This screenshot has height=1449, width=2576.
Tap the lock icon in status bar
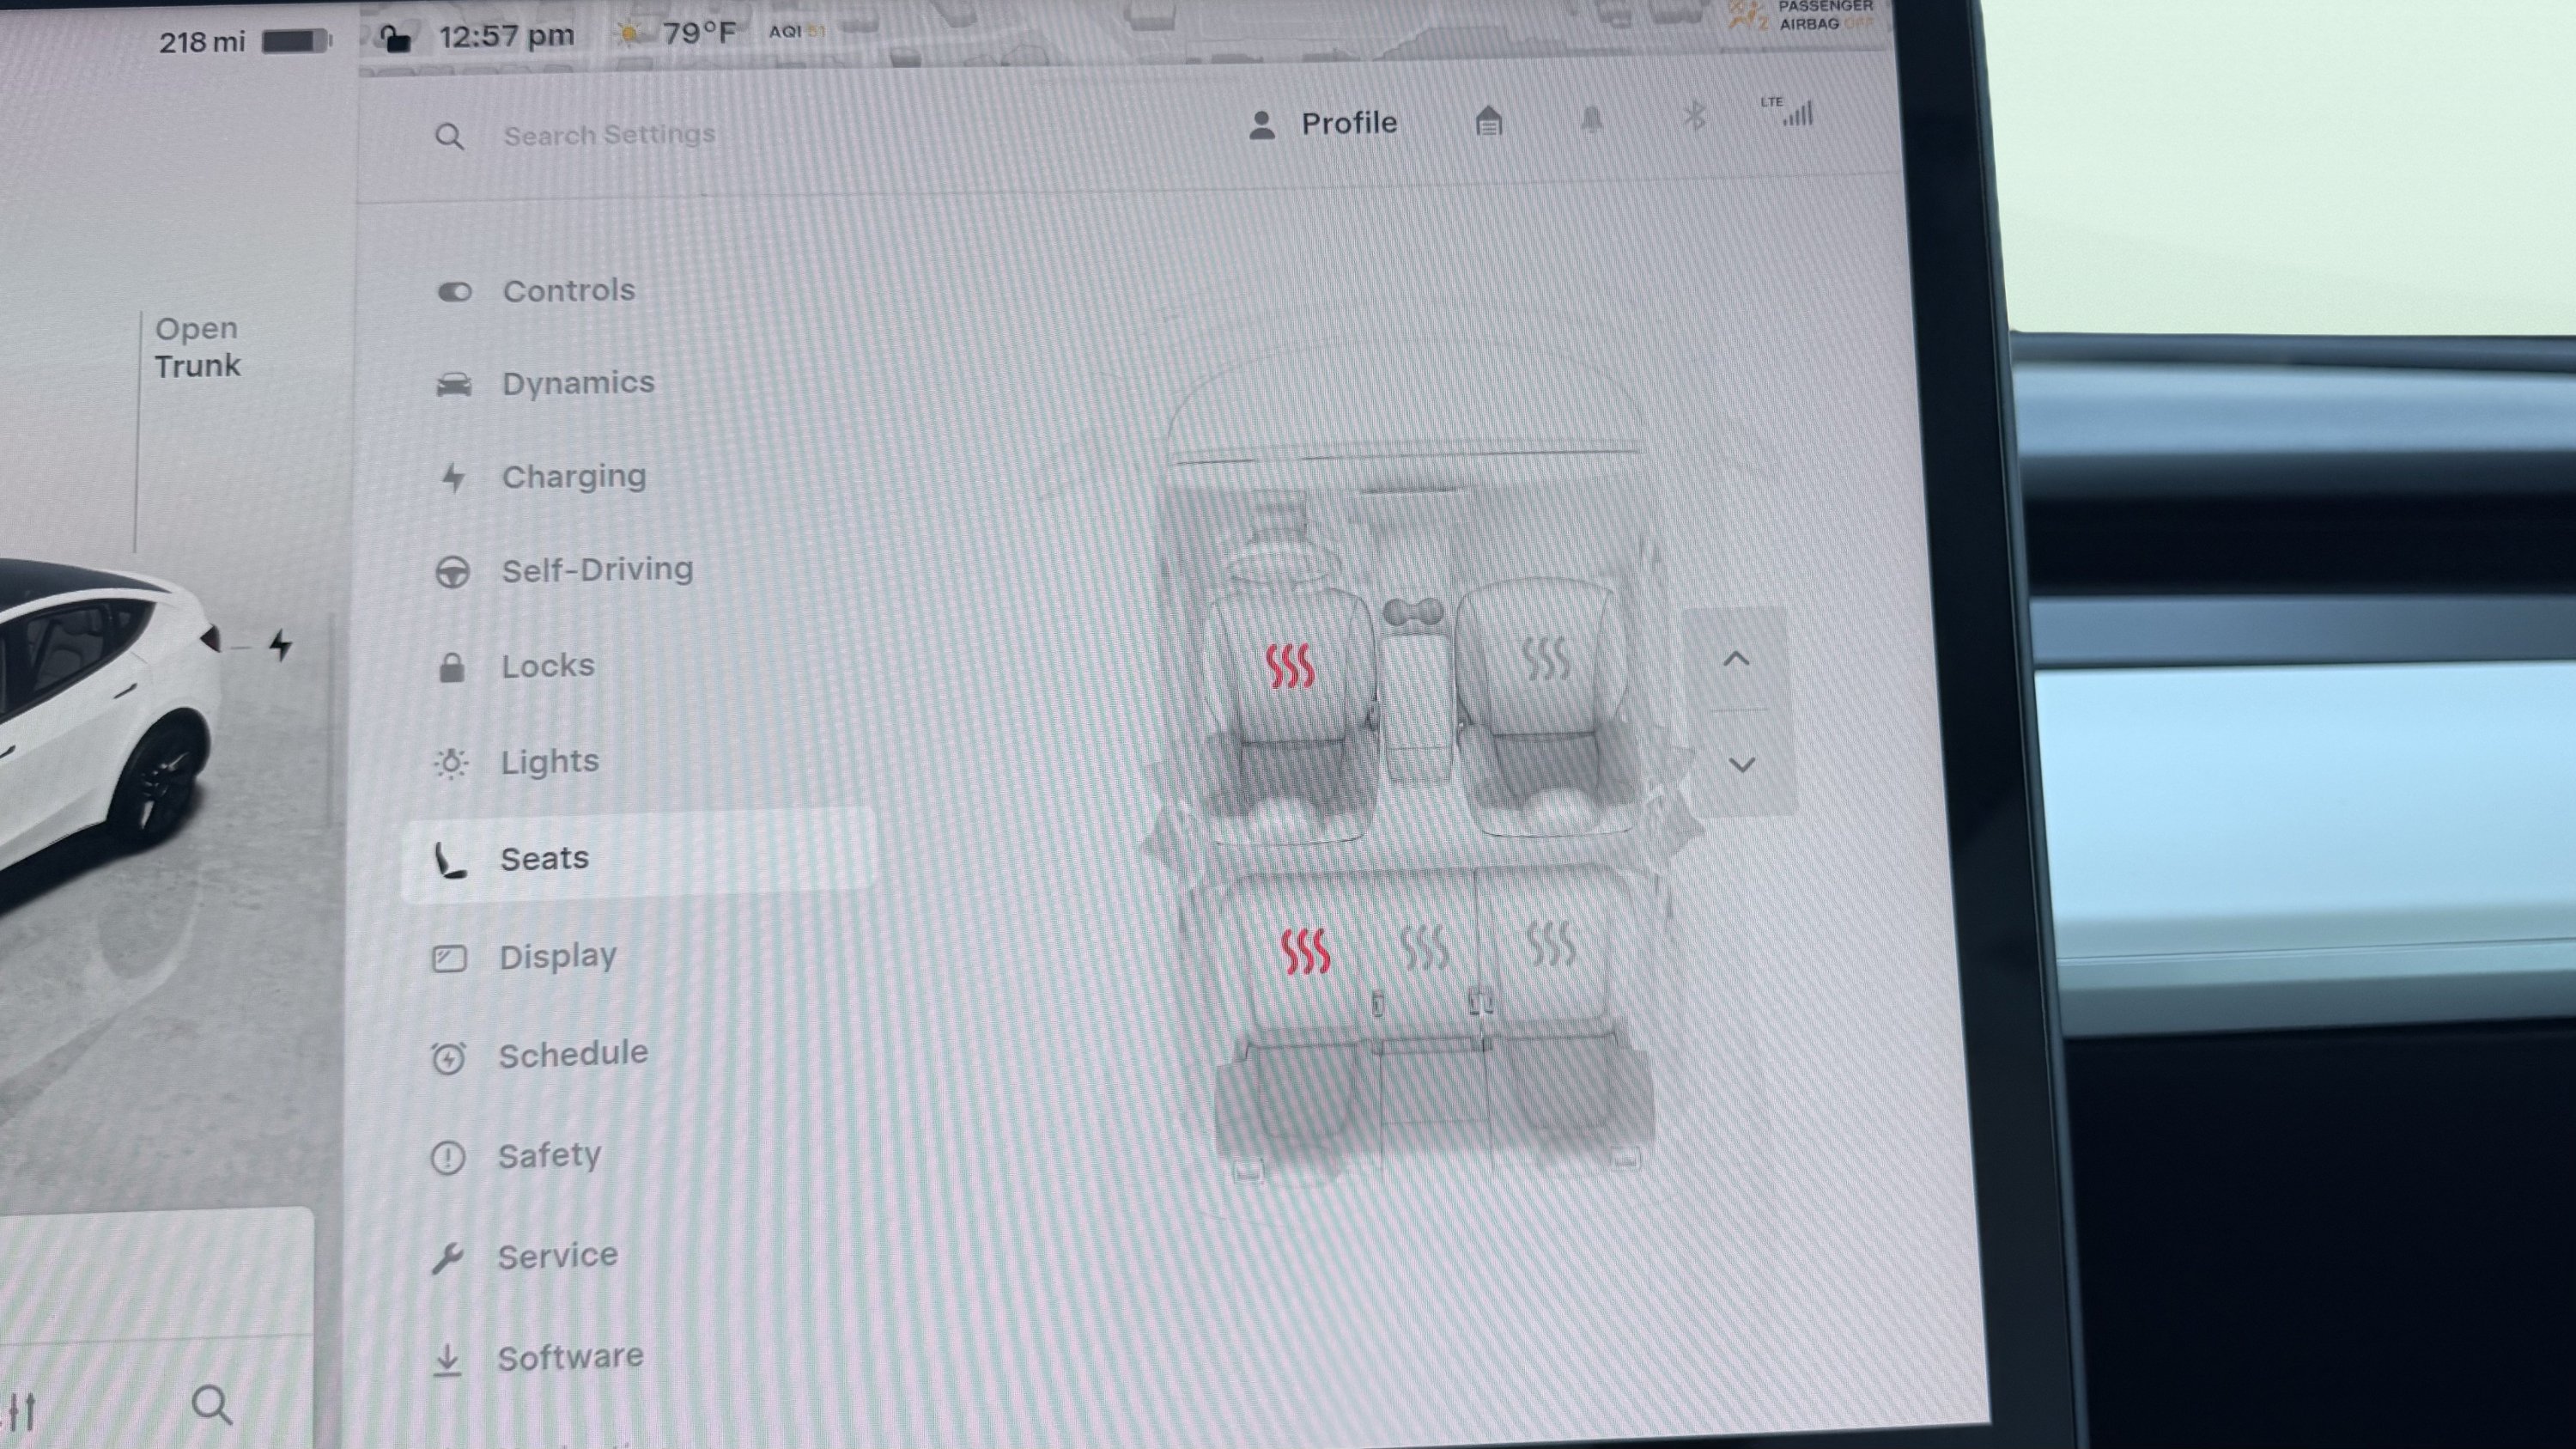396,38
